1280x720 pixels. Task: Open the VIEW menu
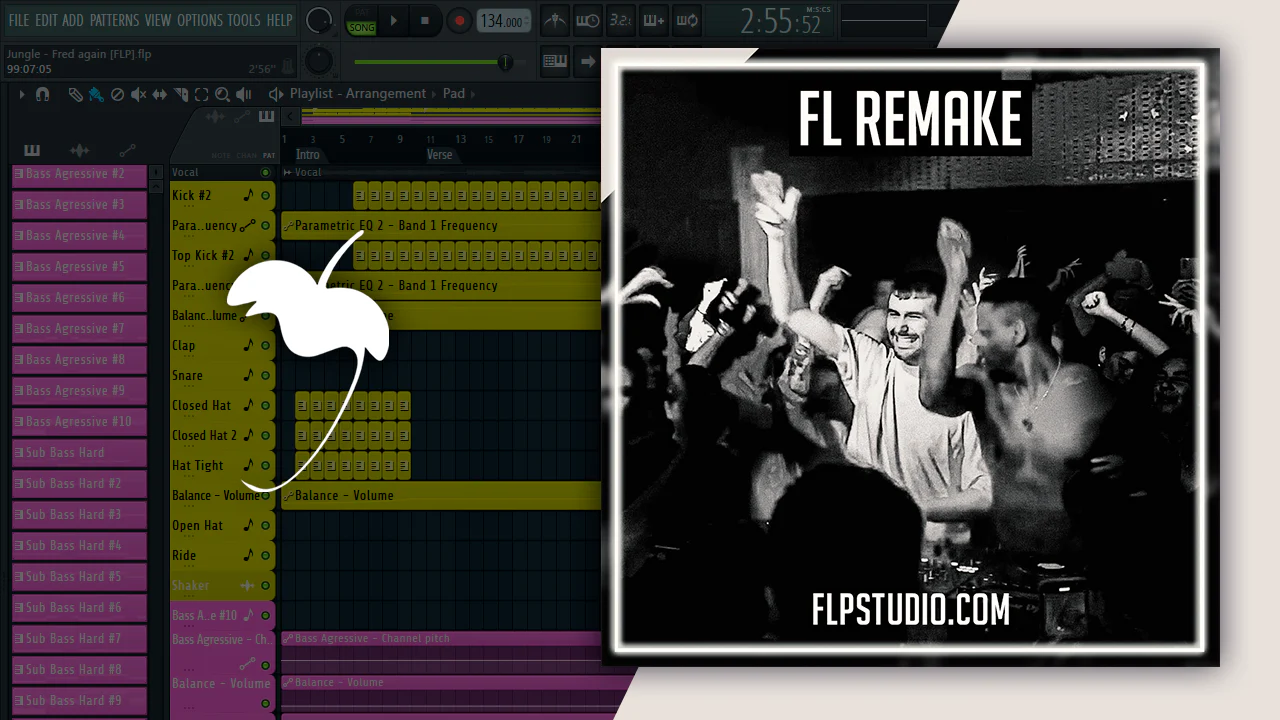pyautogui.click(x=158, y=20)
